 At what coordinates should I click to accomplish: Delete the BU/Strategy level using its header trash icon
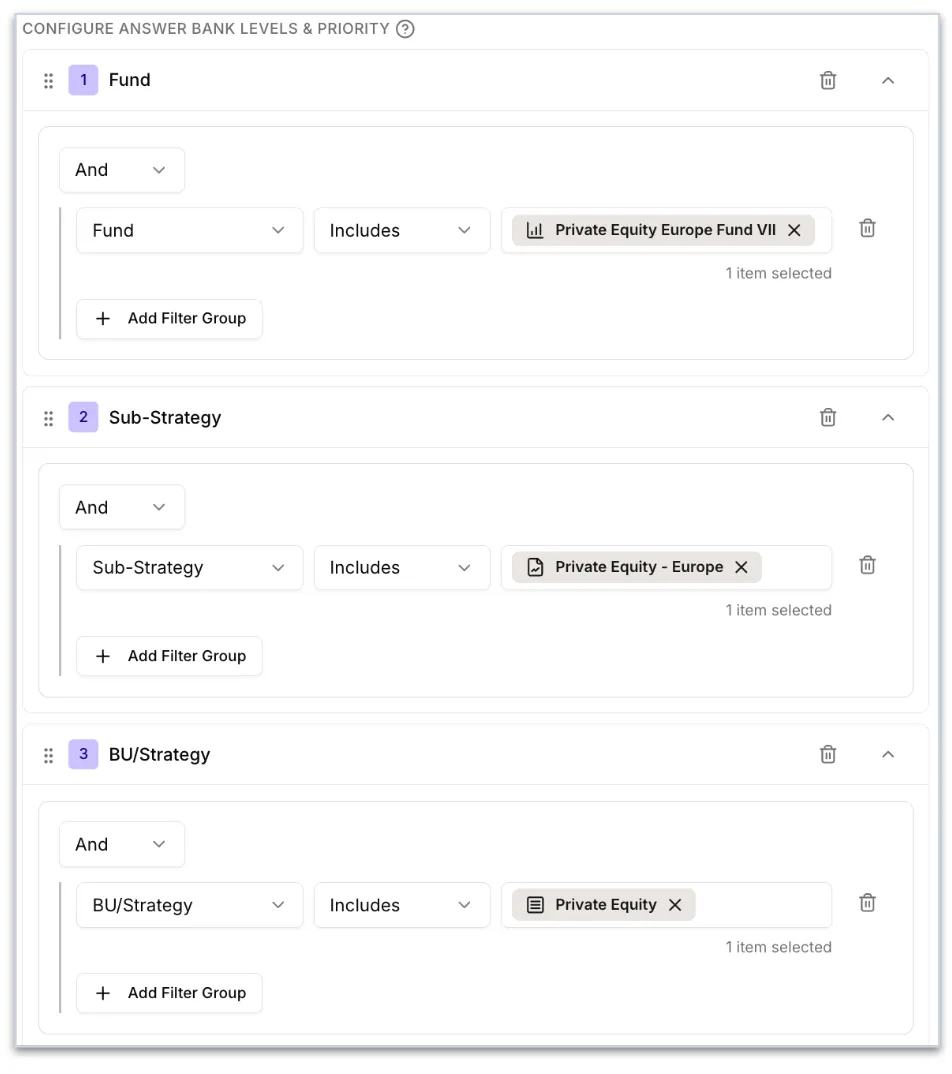point(828,754)
